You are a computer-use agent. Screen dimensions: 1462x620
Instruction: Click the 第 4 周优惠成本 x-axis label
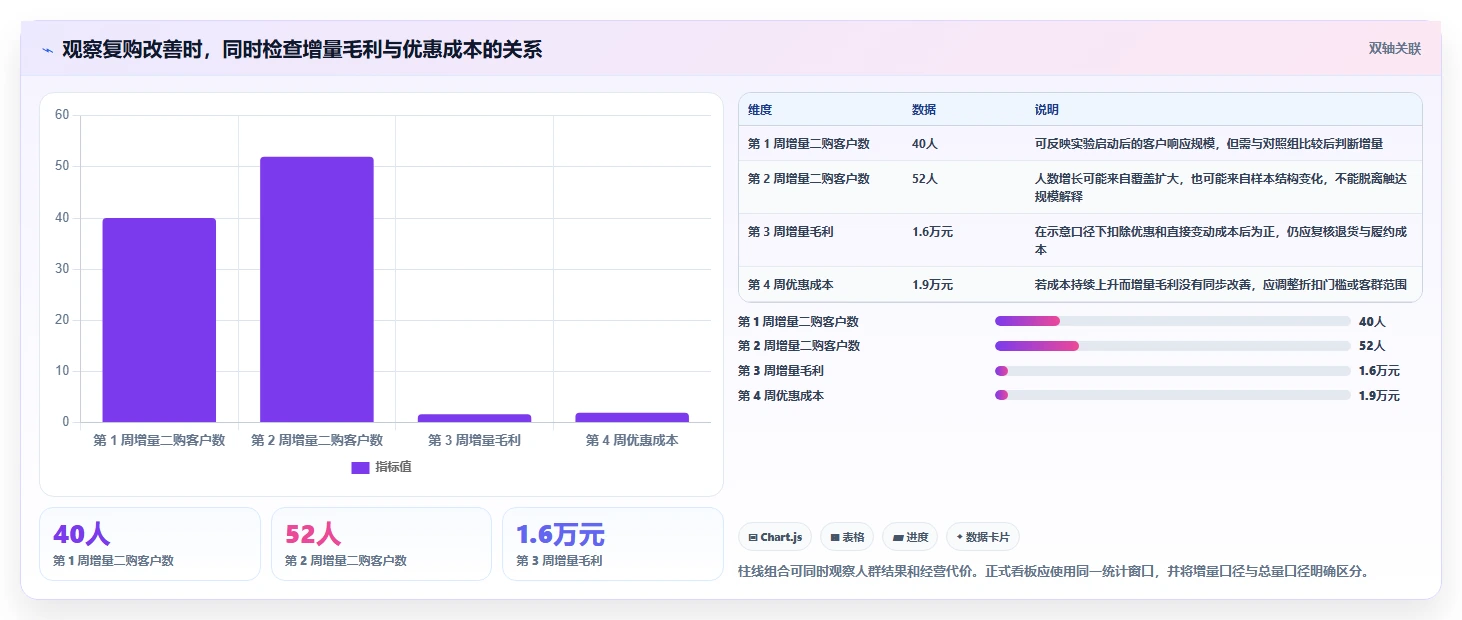click(632, 440)
